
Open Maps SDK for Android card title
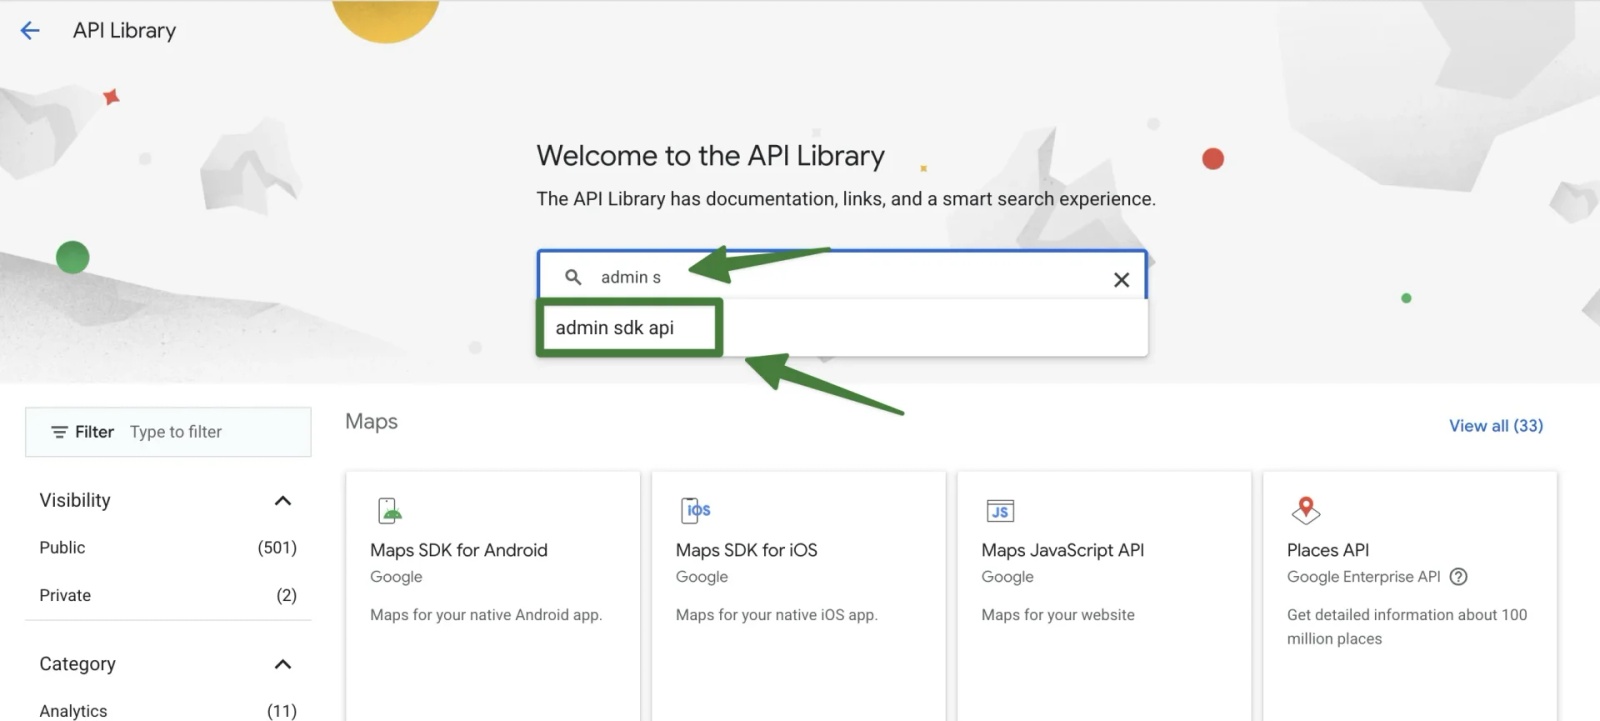(x=459, y=550)
